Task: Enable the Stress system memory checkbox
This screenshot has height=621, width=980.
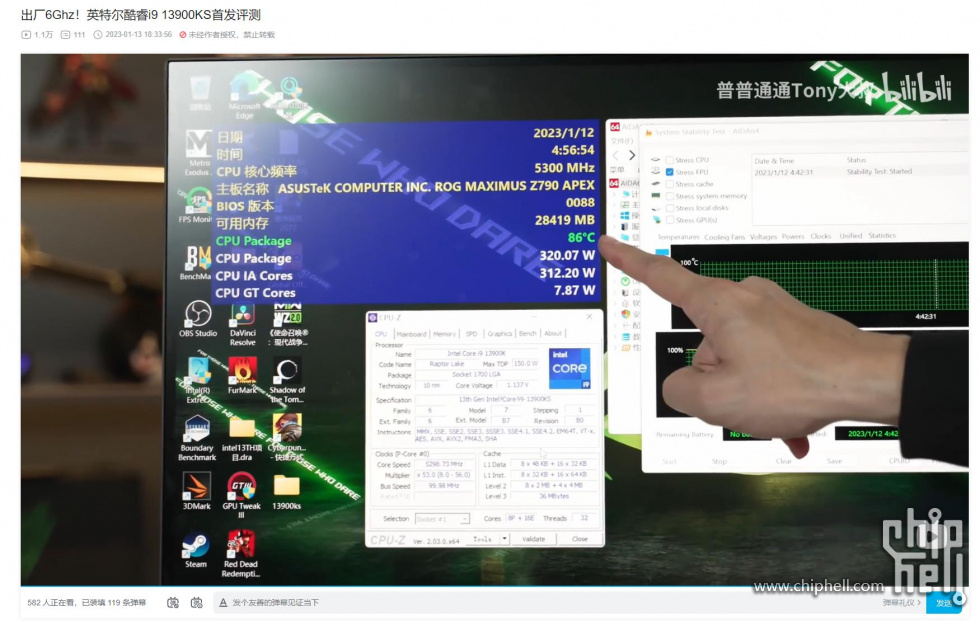Action: click(669, 196)
